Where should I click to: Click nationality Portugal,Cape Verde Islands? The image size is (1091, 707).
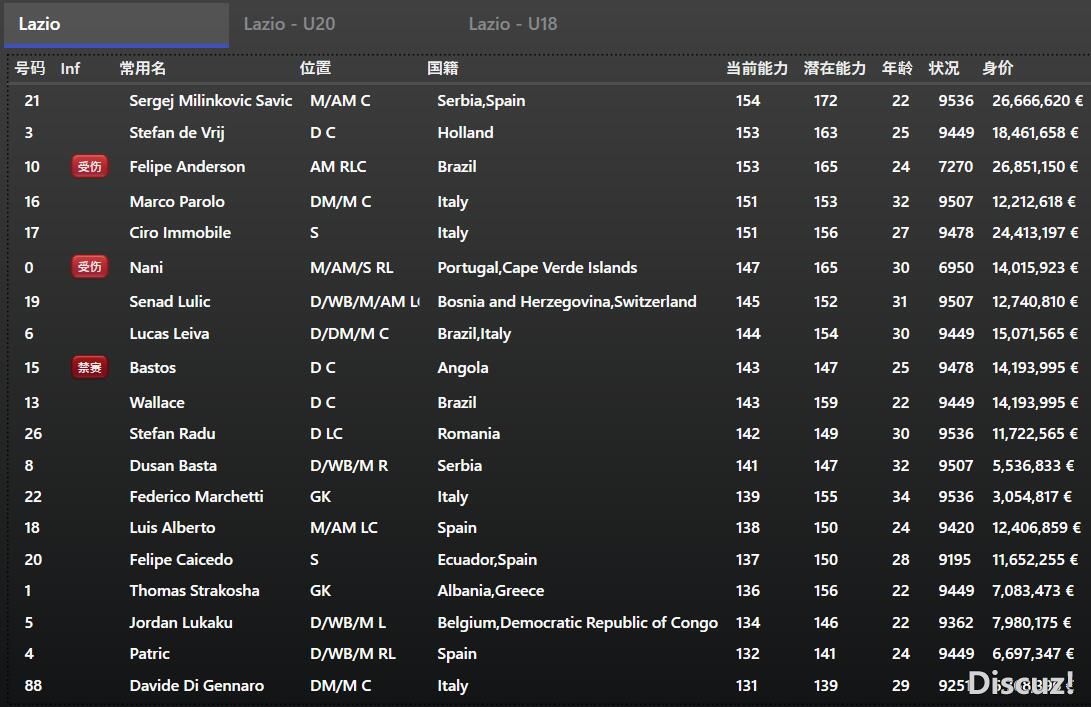[x=537, y=268]
